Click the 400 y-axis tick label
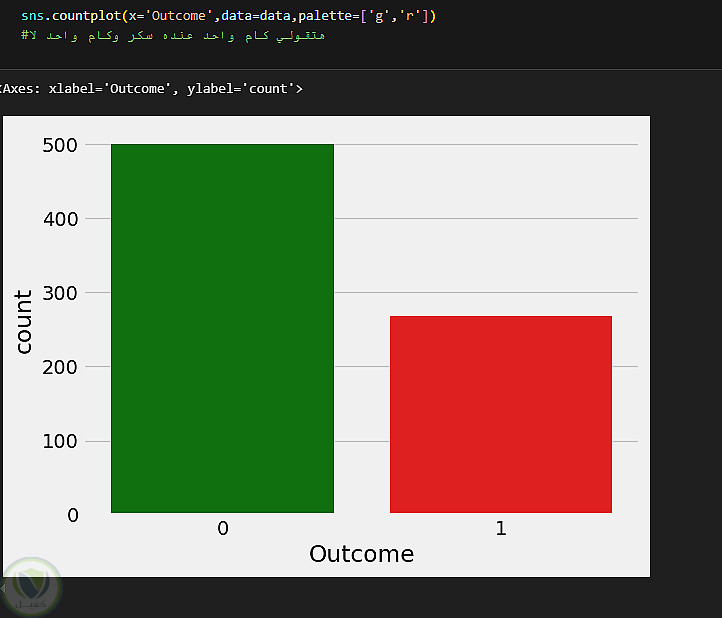The image size is (722, 618). [61, 219]
